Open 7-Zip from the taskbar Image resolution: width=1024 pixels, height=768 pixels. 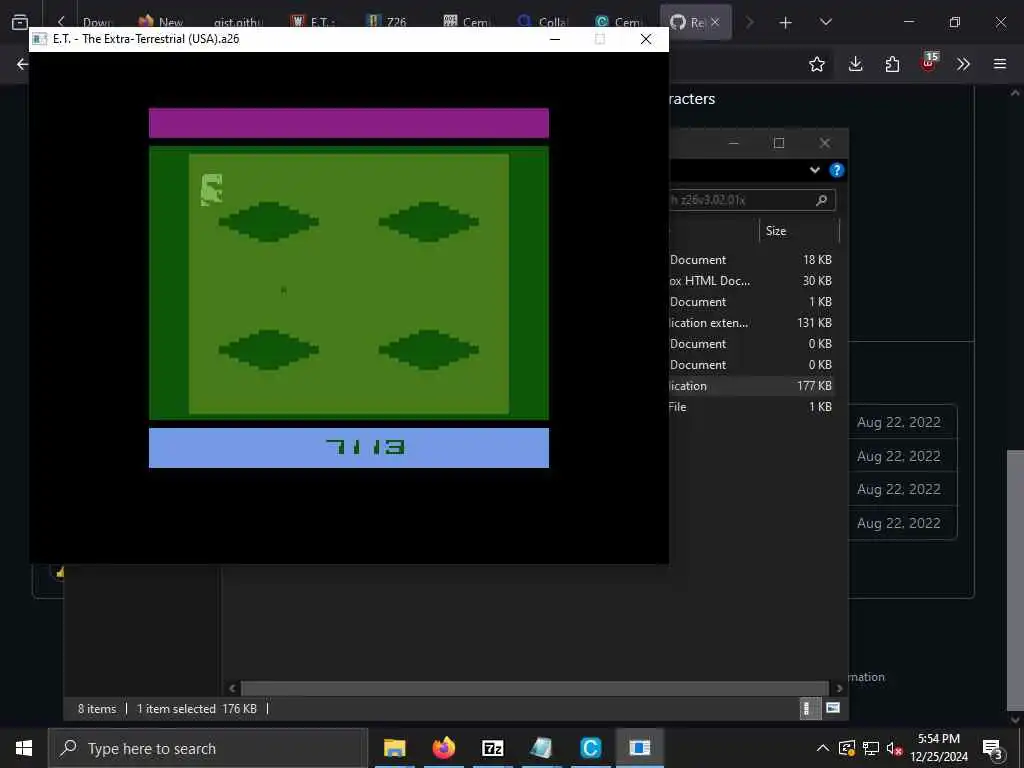coord(492,748)
